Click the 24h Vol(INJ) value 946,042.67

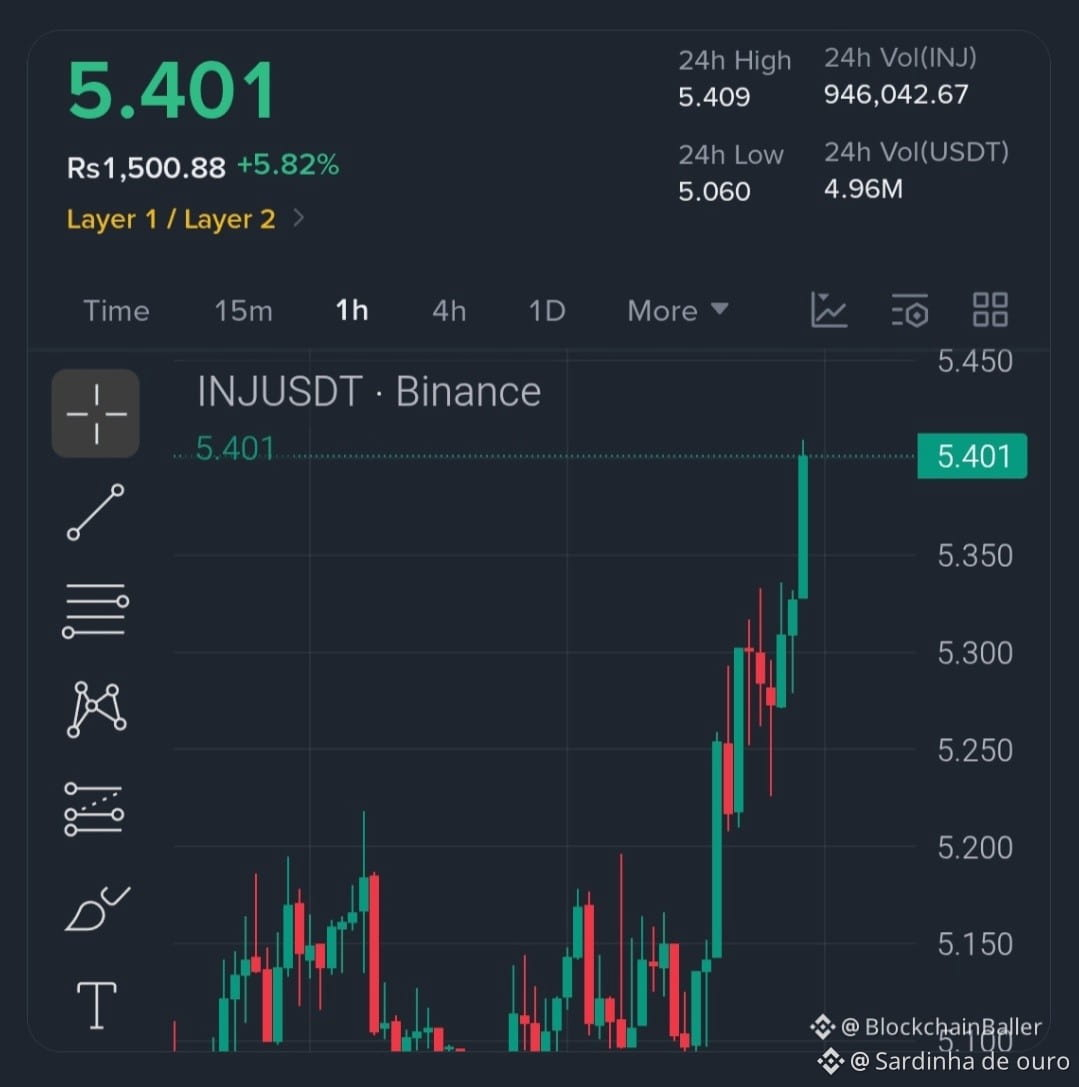tap(896, 94)
